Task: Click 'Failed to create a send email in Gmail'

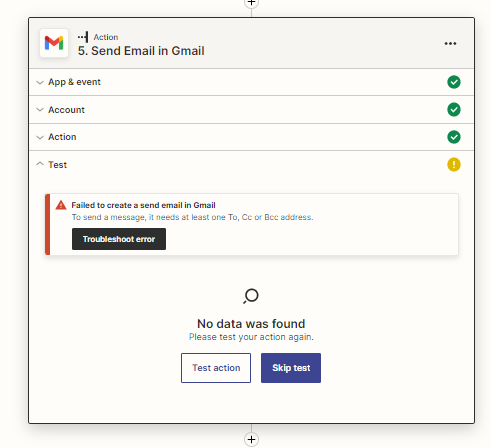Action: coord(143,205)
